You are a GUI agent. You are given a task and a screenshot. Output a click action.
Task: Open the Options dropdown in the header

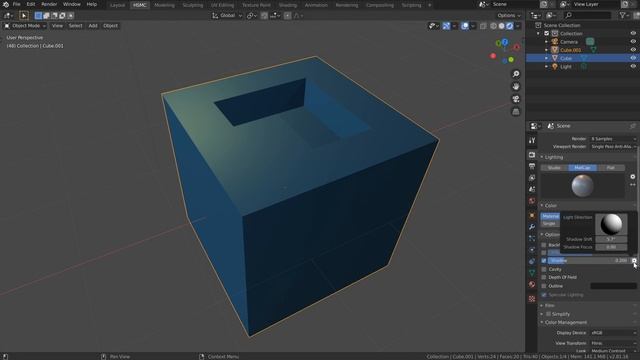[509, 16]
